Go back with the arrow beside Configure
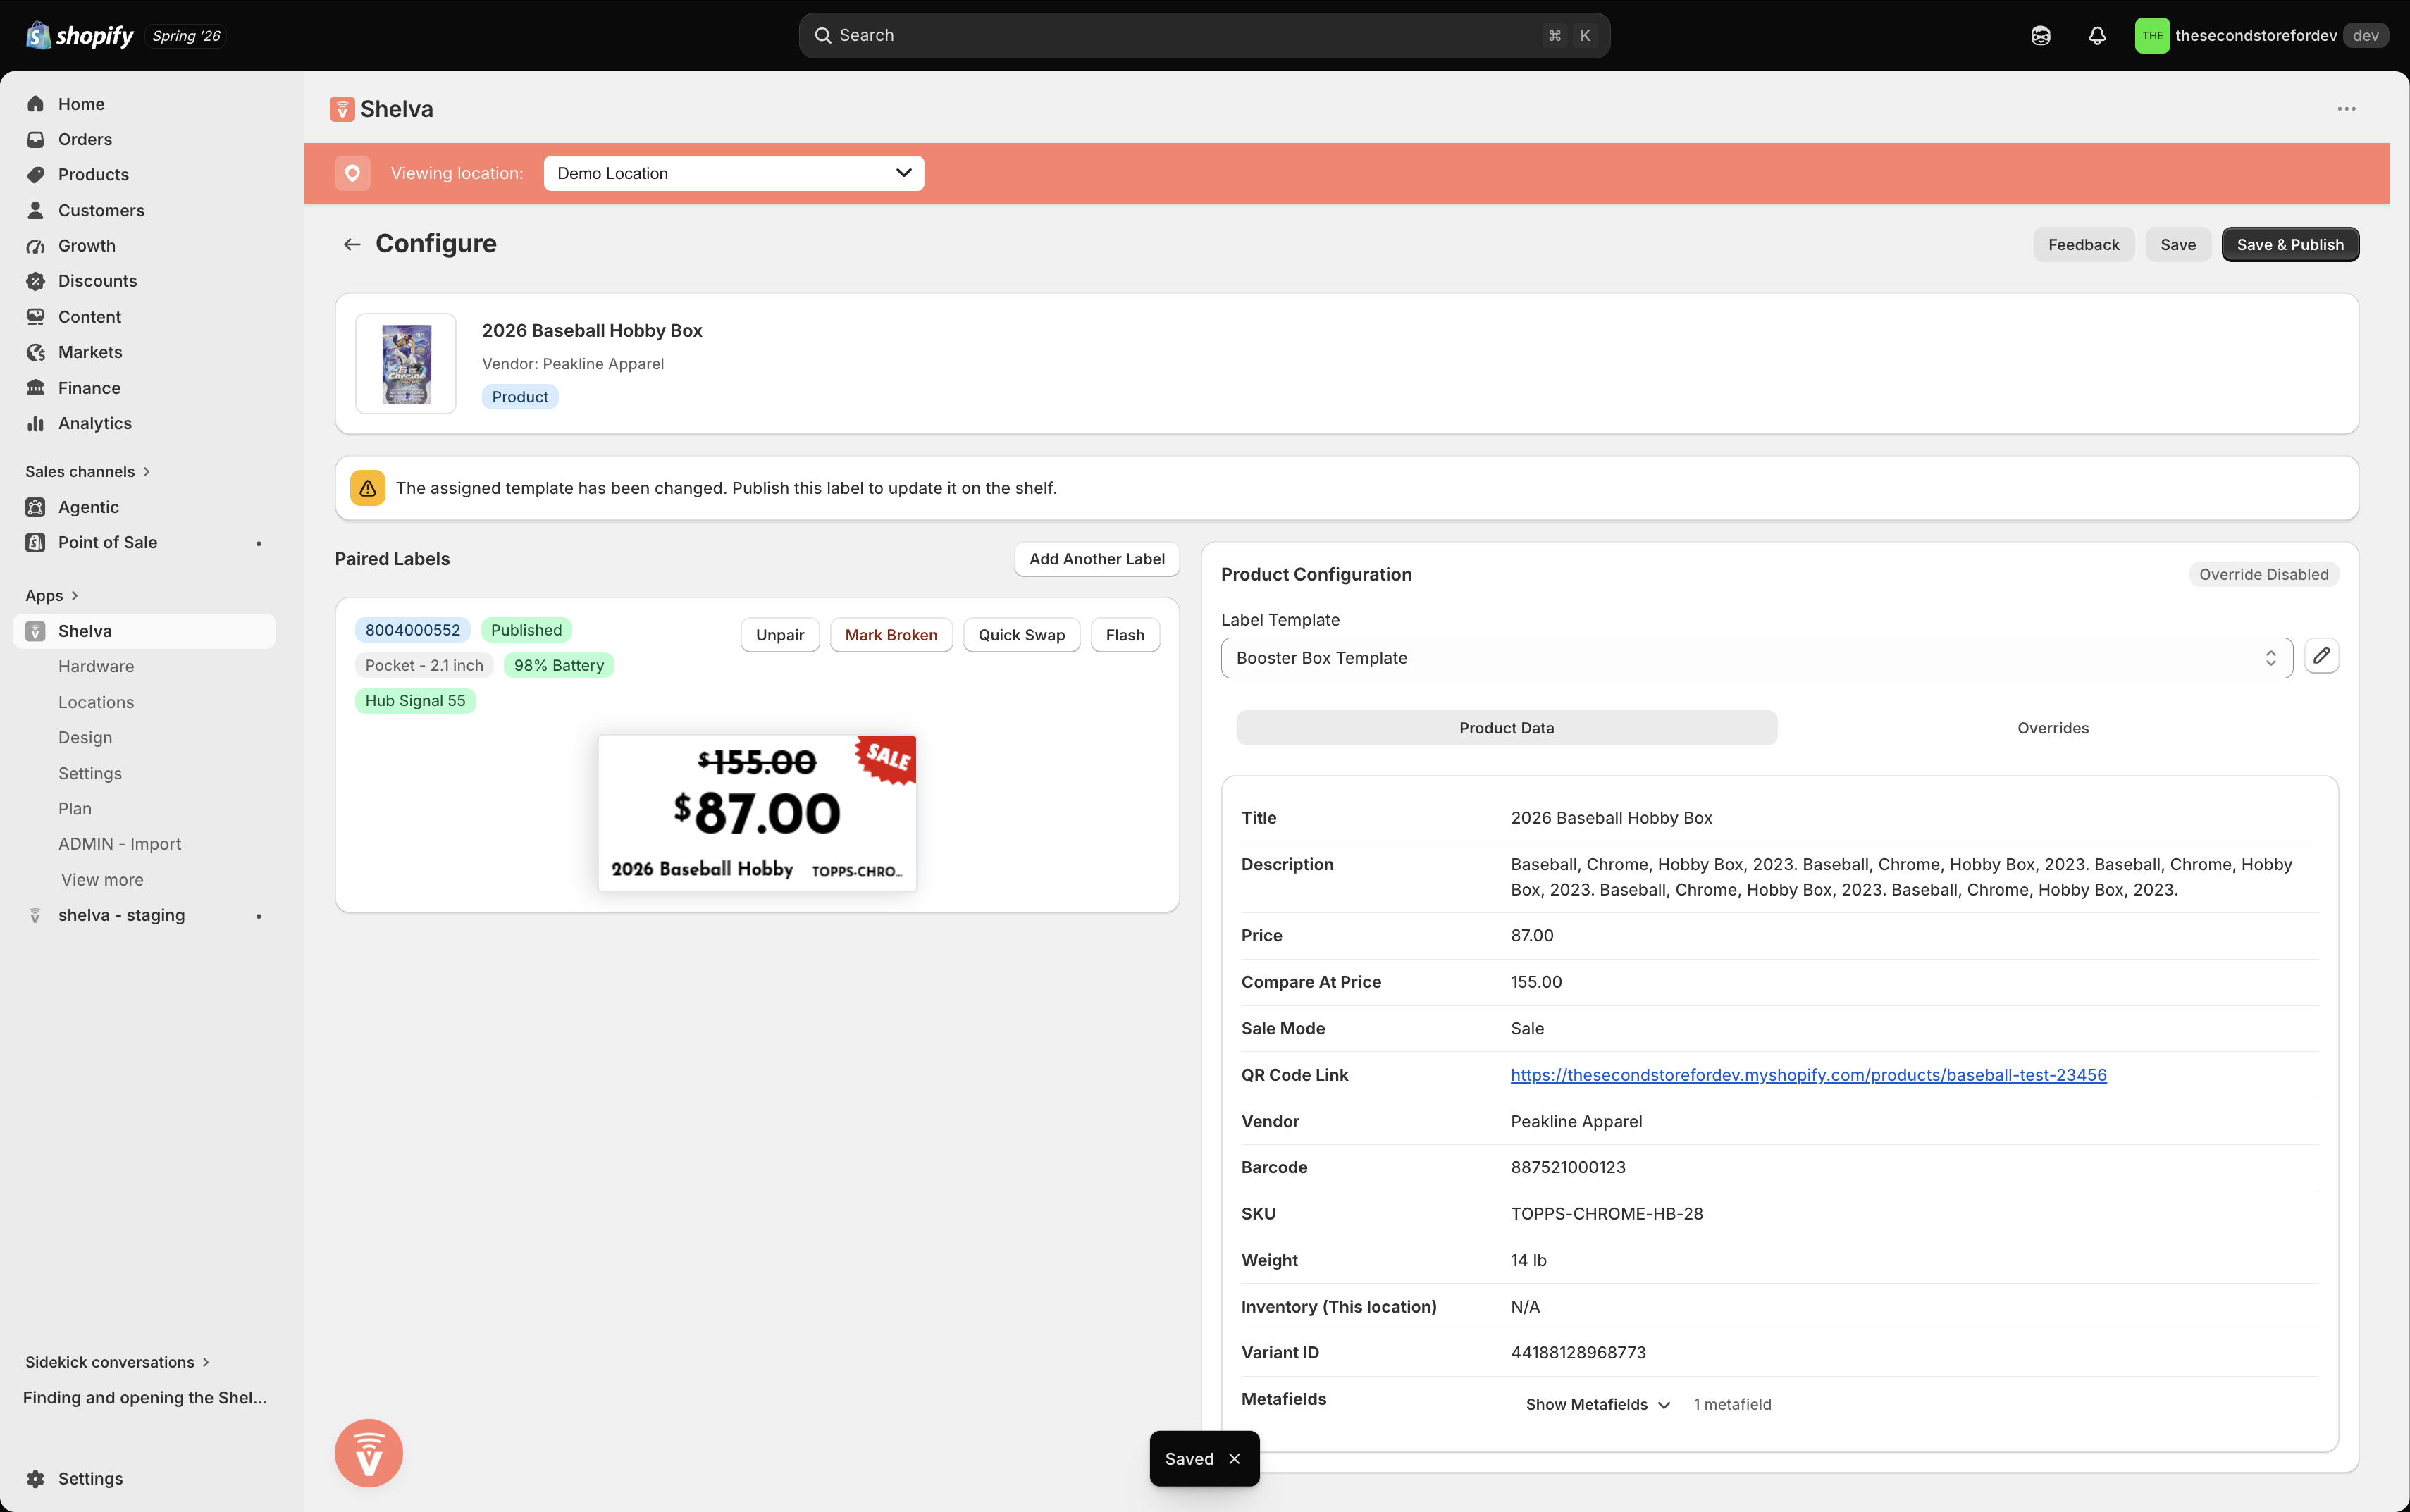Screen dimensions: 2410x1512 tap(352, 244)
